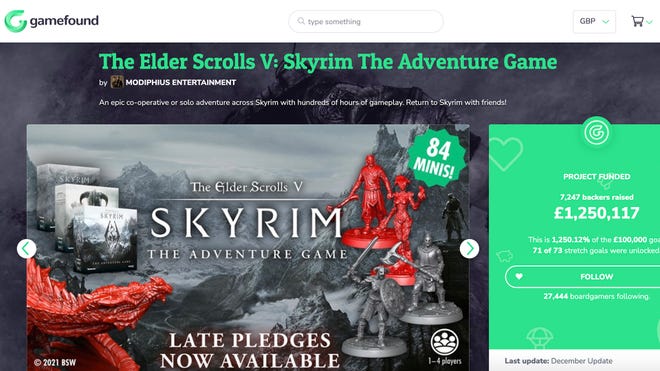Open the Modiphius Entertainment creator link
Screen dimensions: 660x371
181,83
